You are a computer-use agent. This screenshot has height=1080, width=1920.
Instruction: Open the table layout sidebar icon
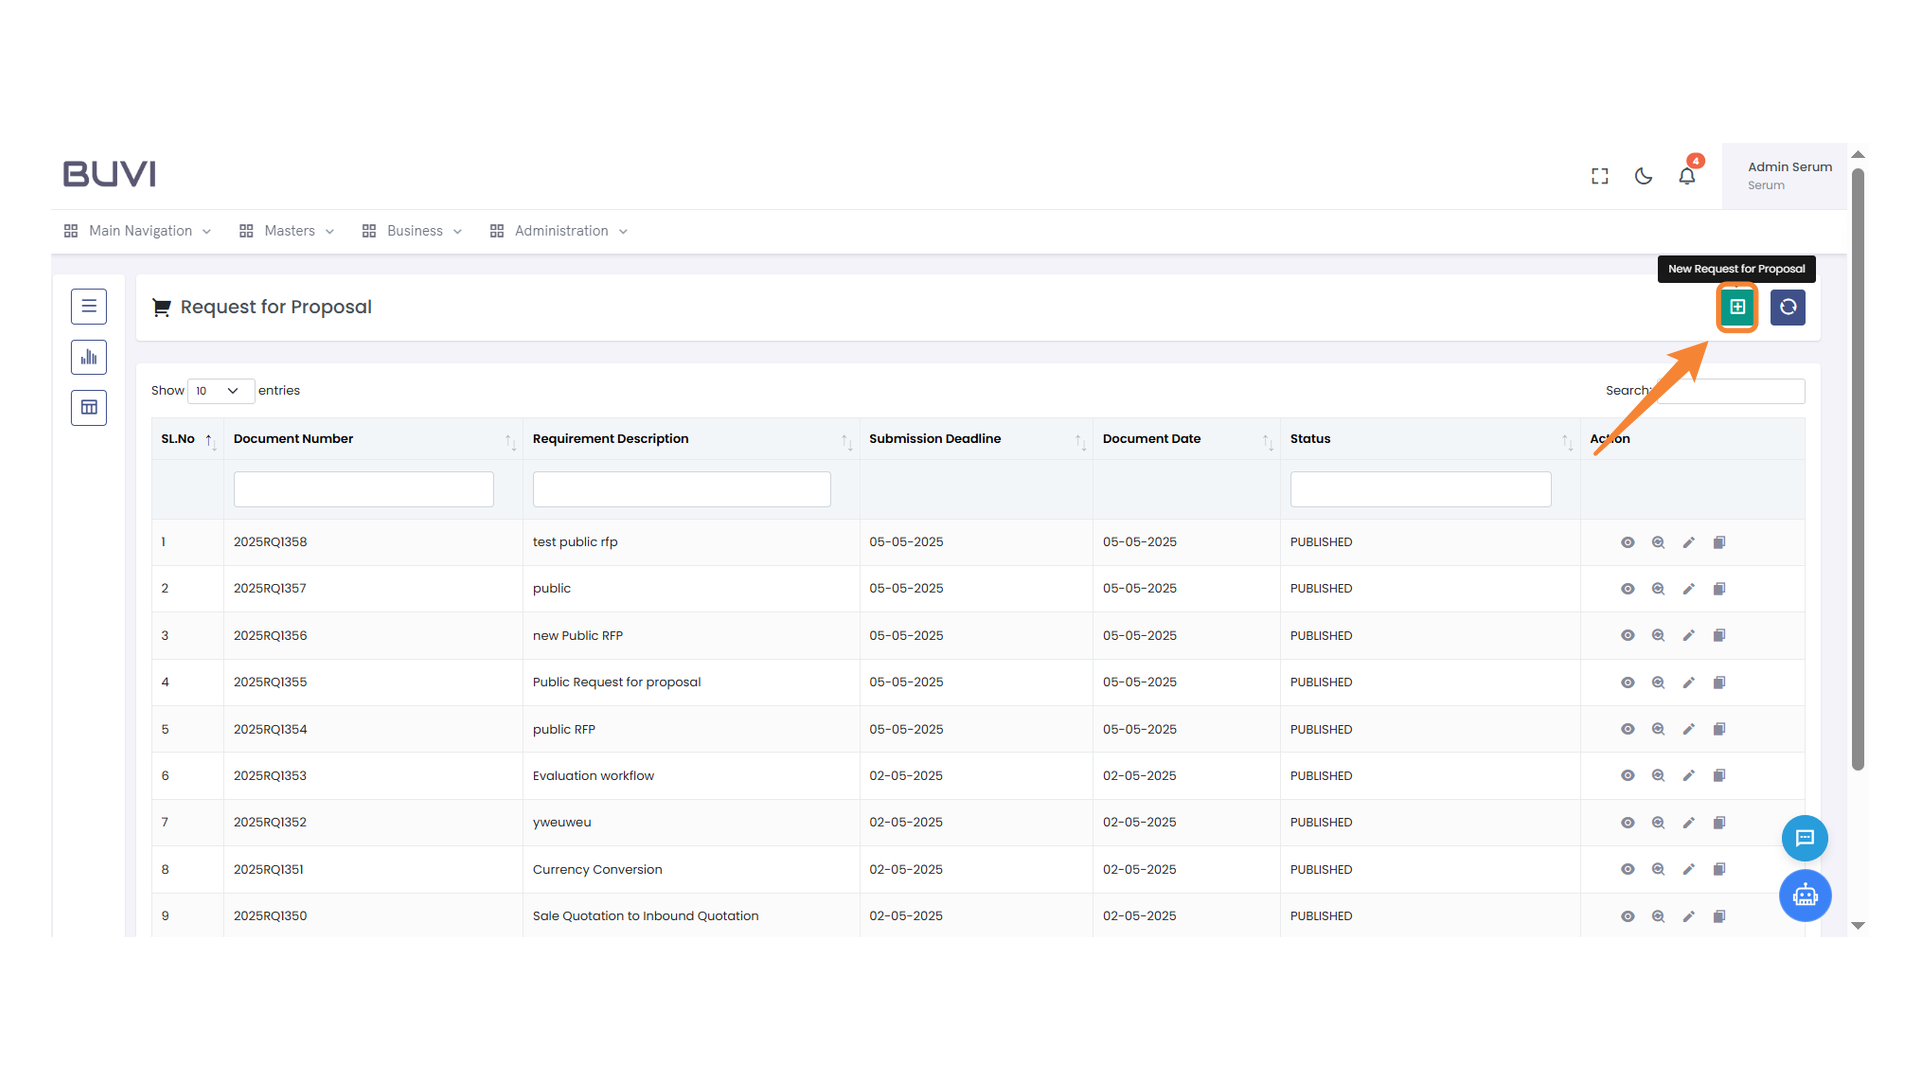[x=89, y=407]
